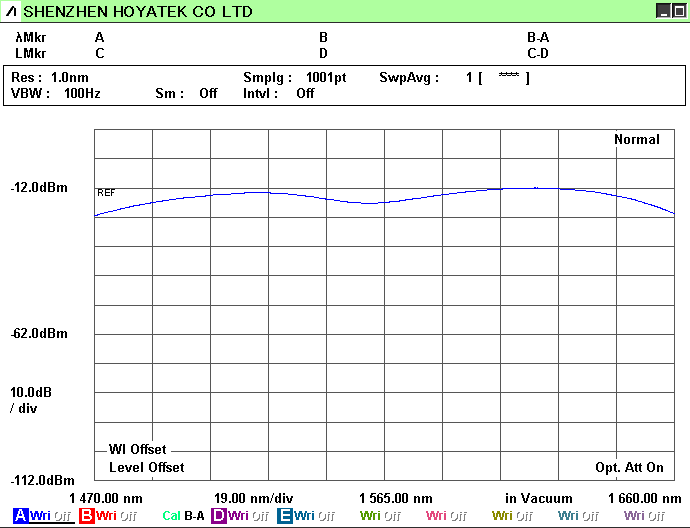This screenshot has width=690, height=528.
Task: Select the purple trace D icon
Action: pyautogui.click(x=218, y=515)
